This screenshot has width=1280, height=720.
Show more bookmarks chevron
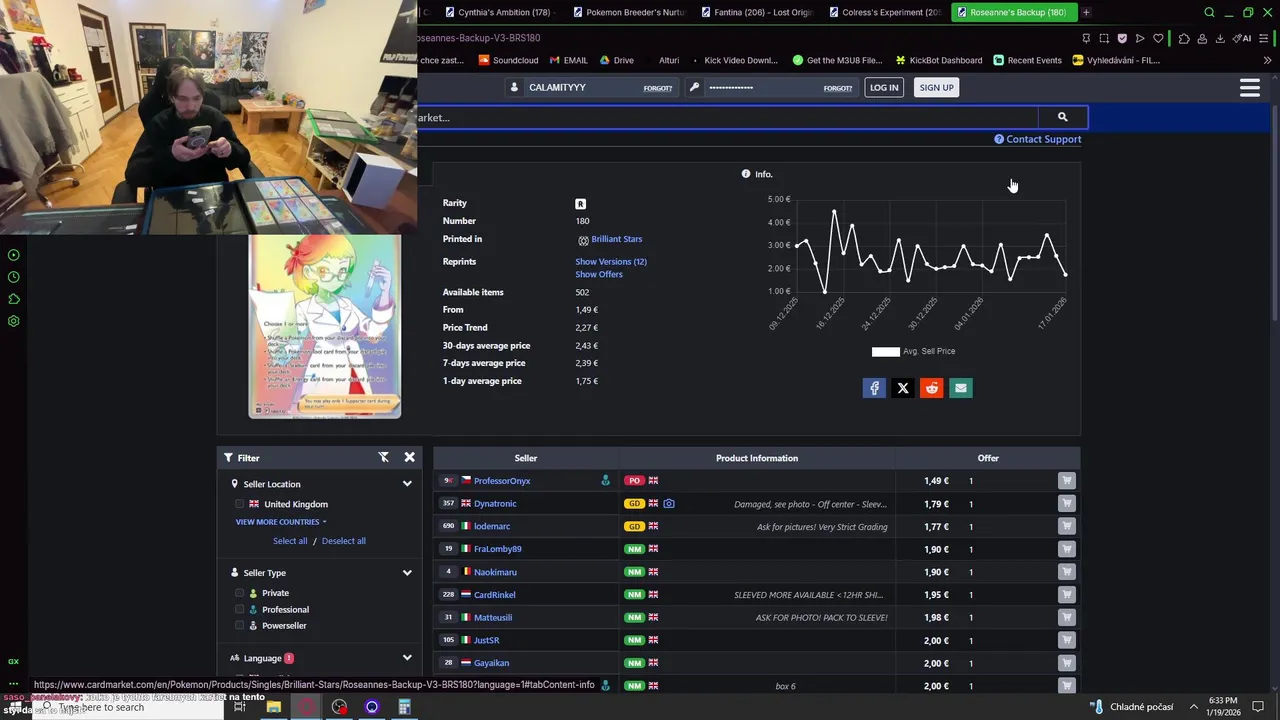(x=1267, y=60)
